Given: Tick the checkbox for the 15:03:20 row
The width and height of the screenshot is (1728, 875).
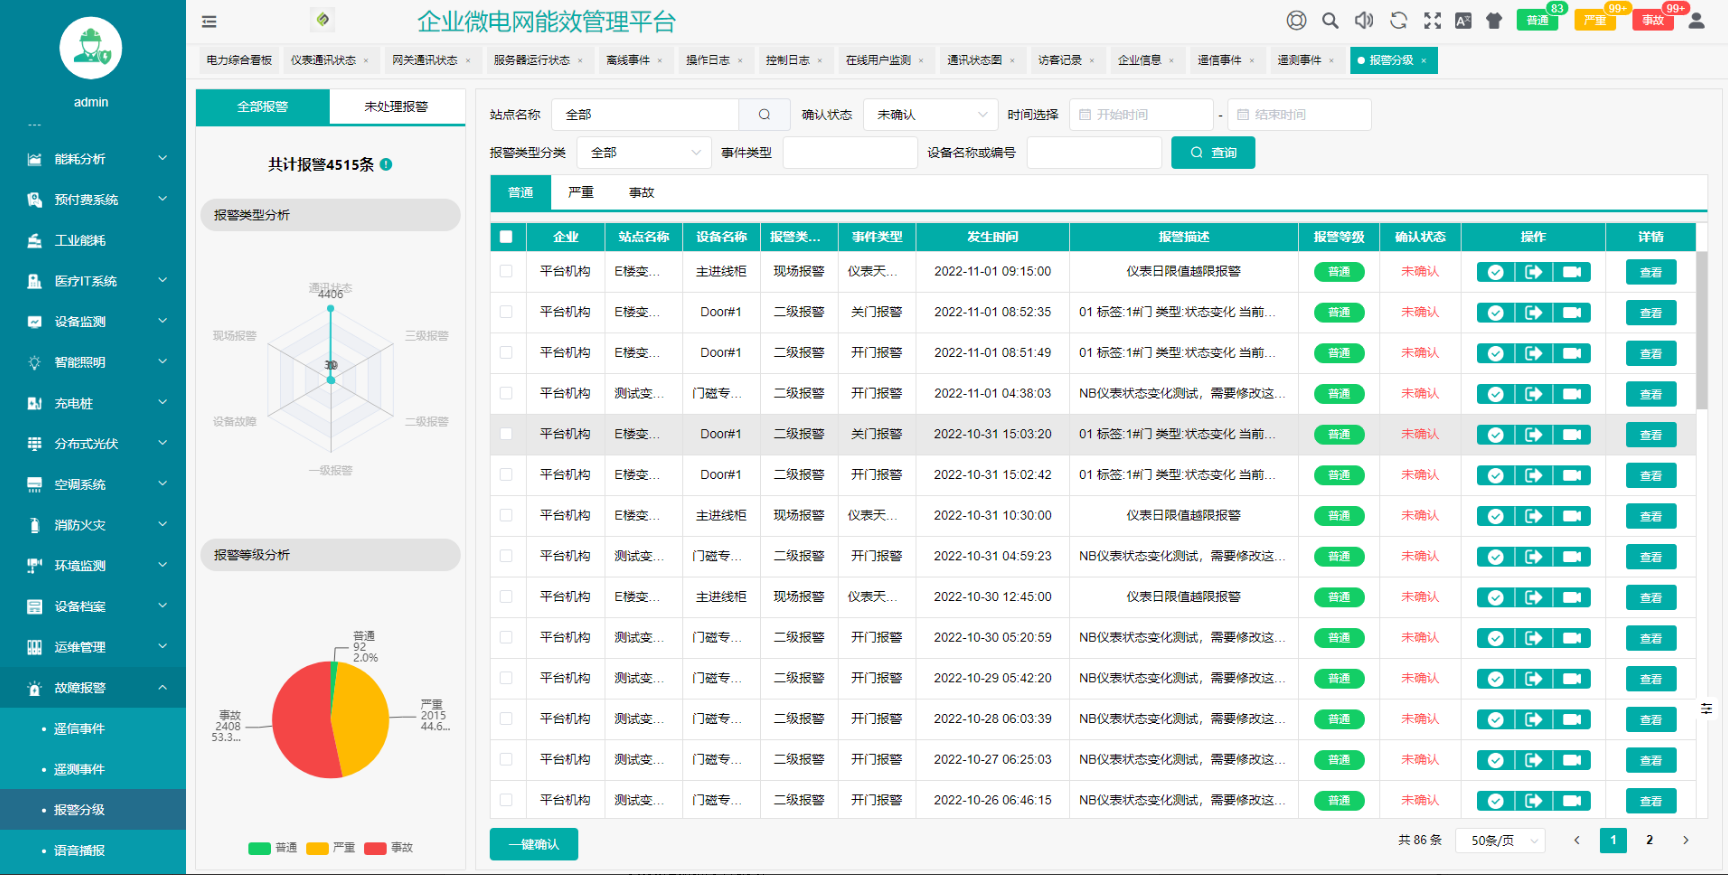Looking at the screenshot, I should [506, 434].
